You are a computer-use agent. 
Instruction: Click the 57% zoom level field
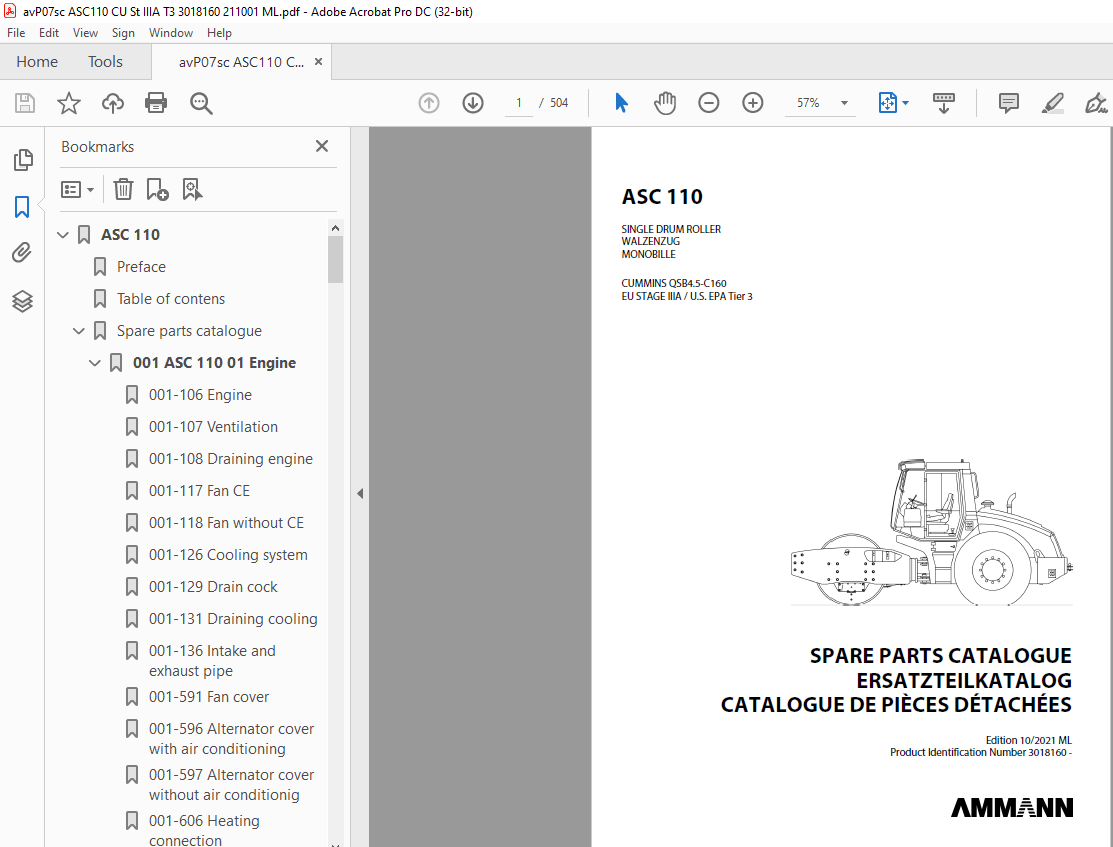pos(808,103)
